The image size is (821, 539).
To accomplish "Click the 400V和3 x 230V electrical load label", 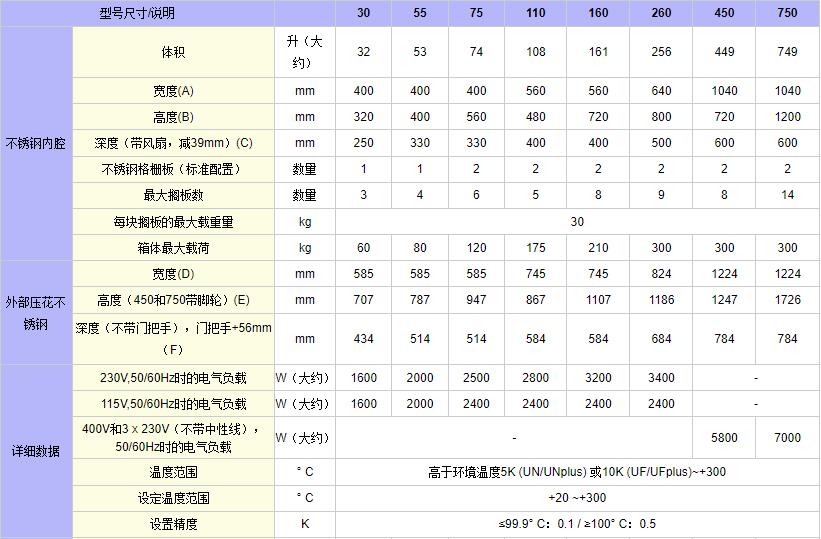I will 173,438.
